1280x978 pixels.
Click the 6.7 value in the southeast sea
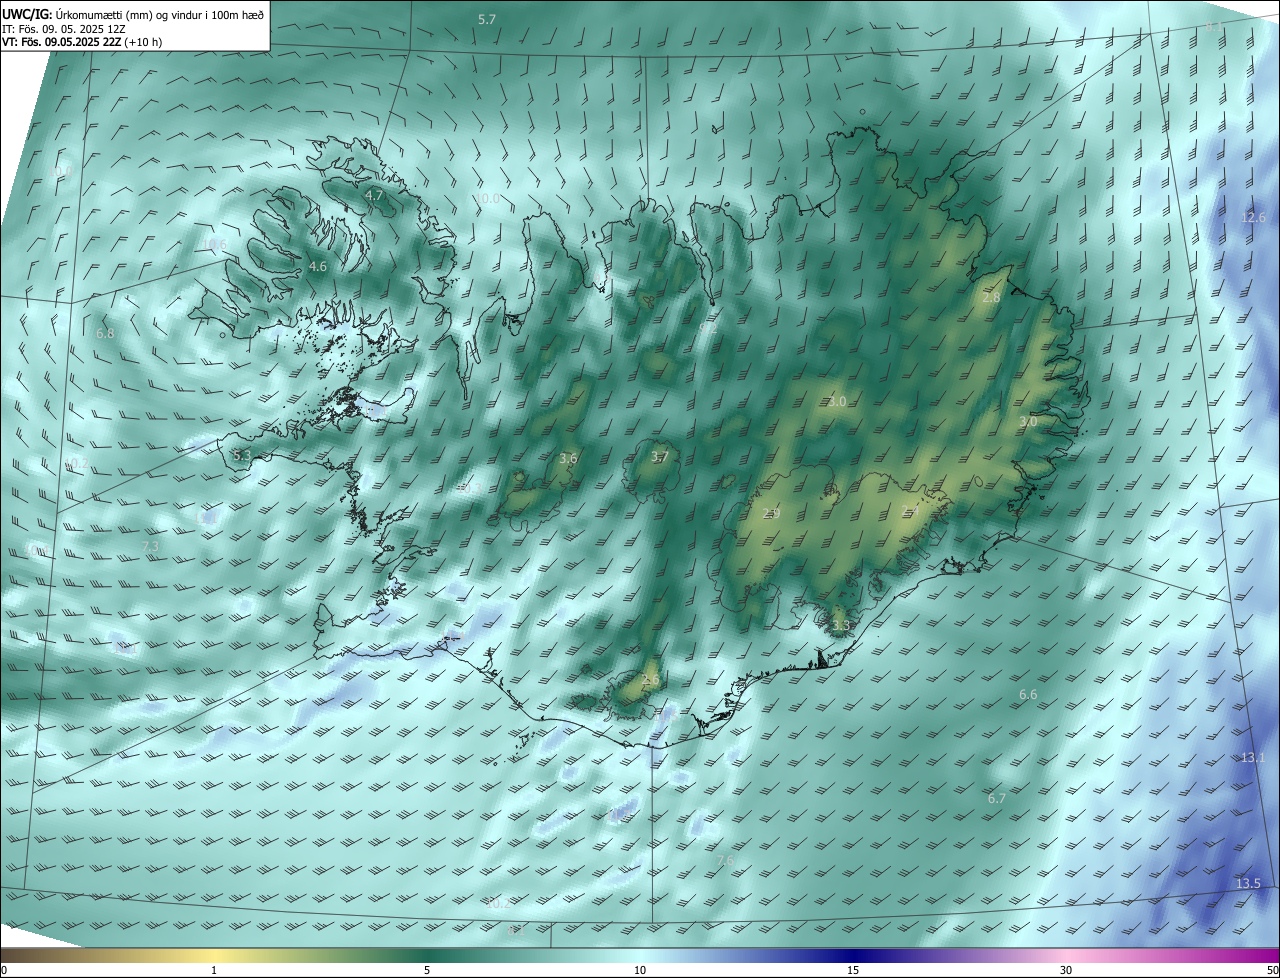point(997,798)
